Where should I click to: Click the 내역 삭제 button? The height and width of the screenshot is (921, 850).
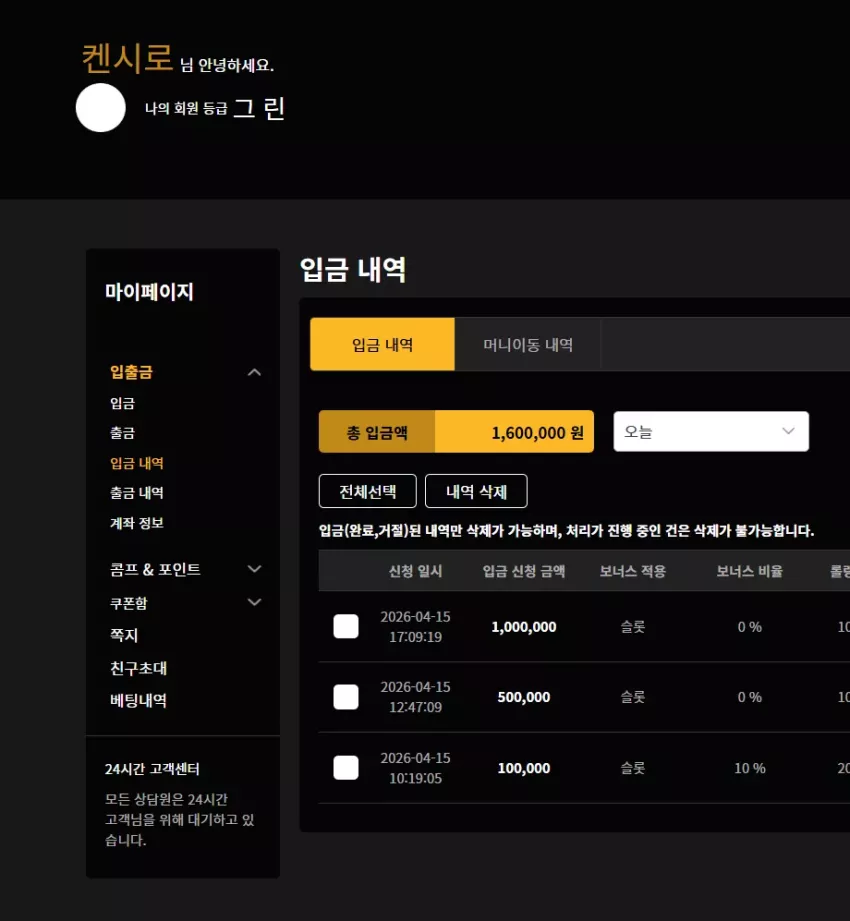(476, 491)
